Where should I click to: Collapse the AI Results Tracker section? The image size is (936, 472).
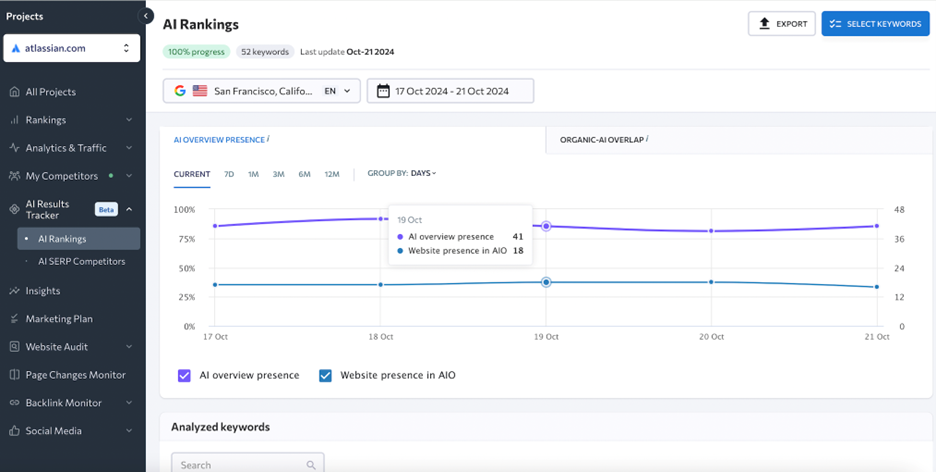click(x=129, y=209)
